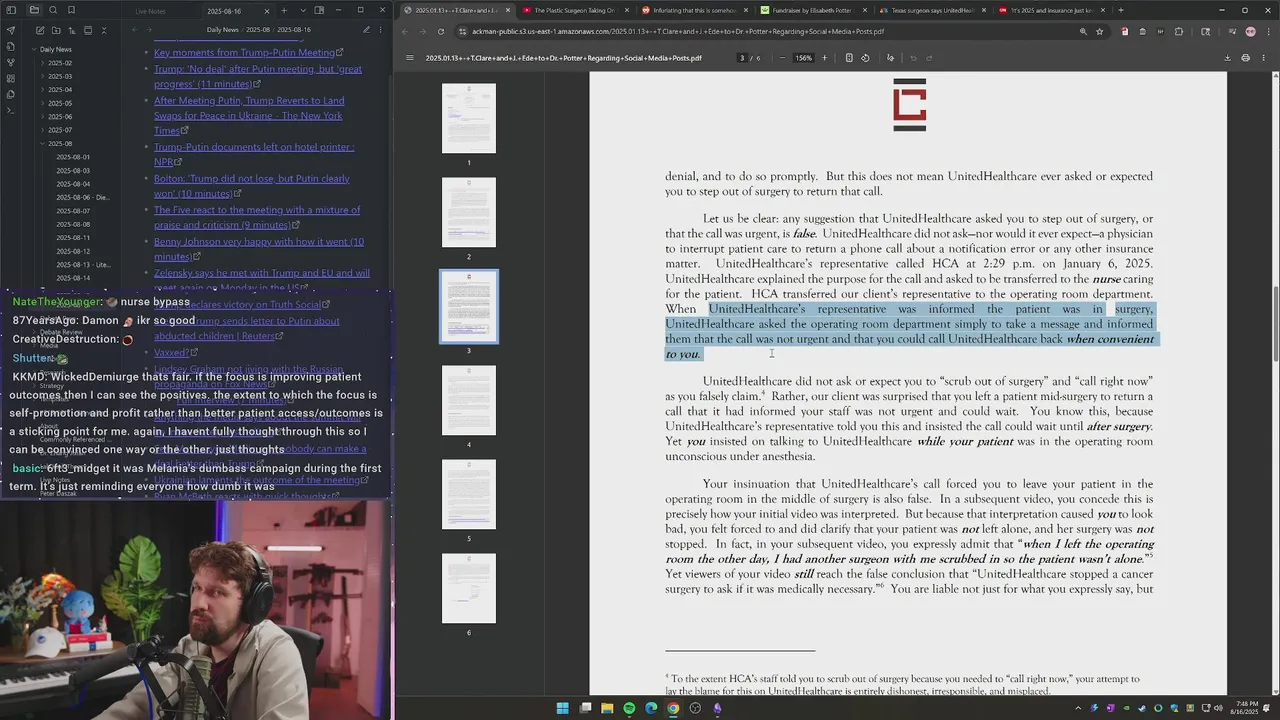Fit the PDF page to width
This screenshot has width=1280, height=720.
click(x=849, y=58)
